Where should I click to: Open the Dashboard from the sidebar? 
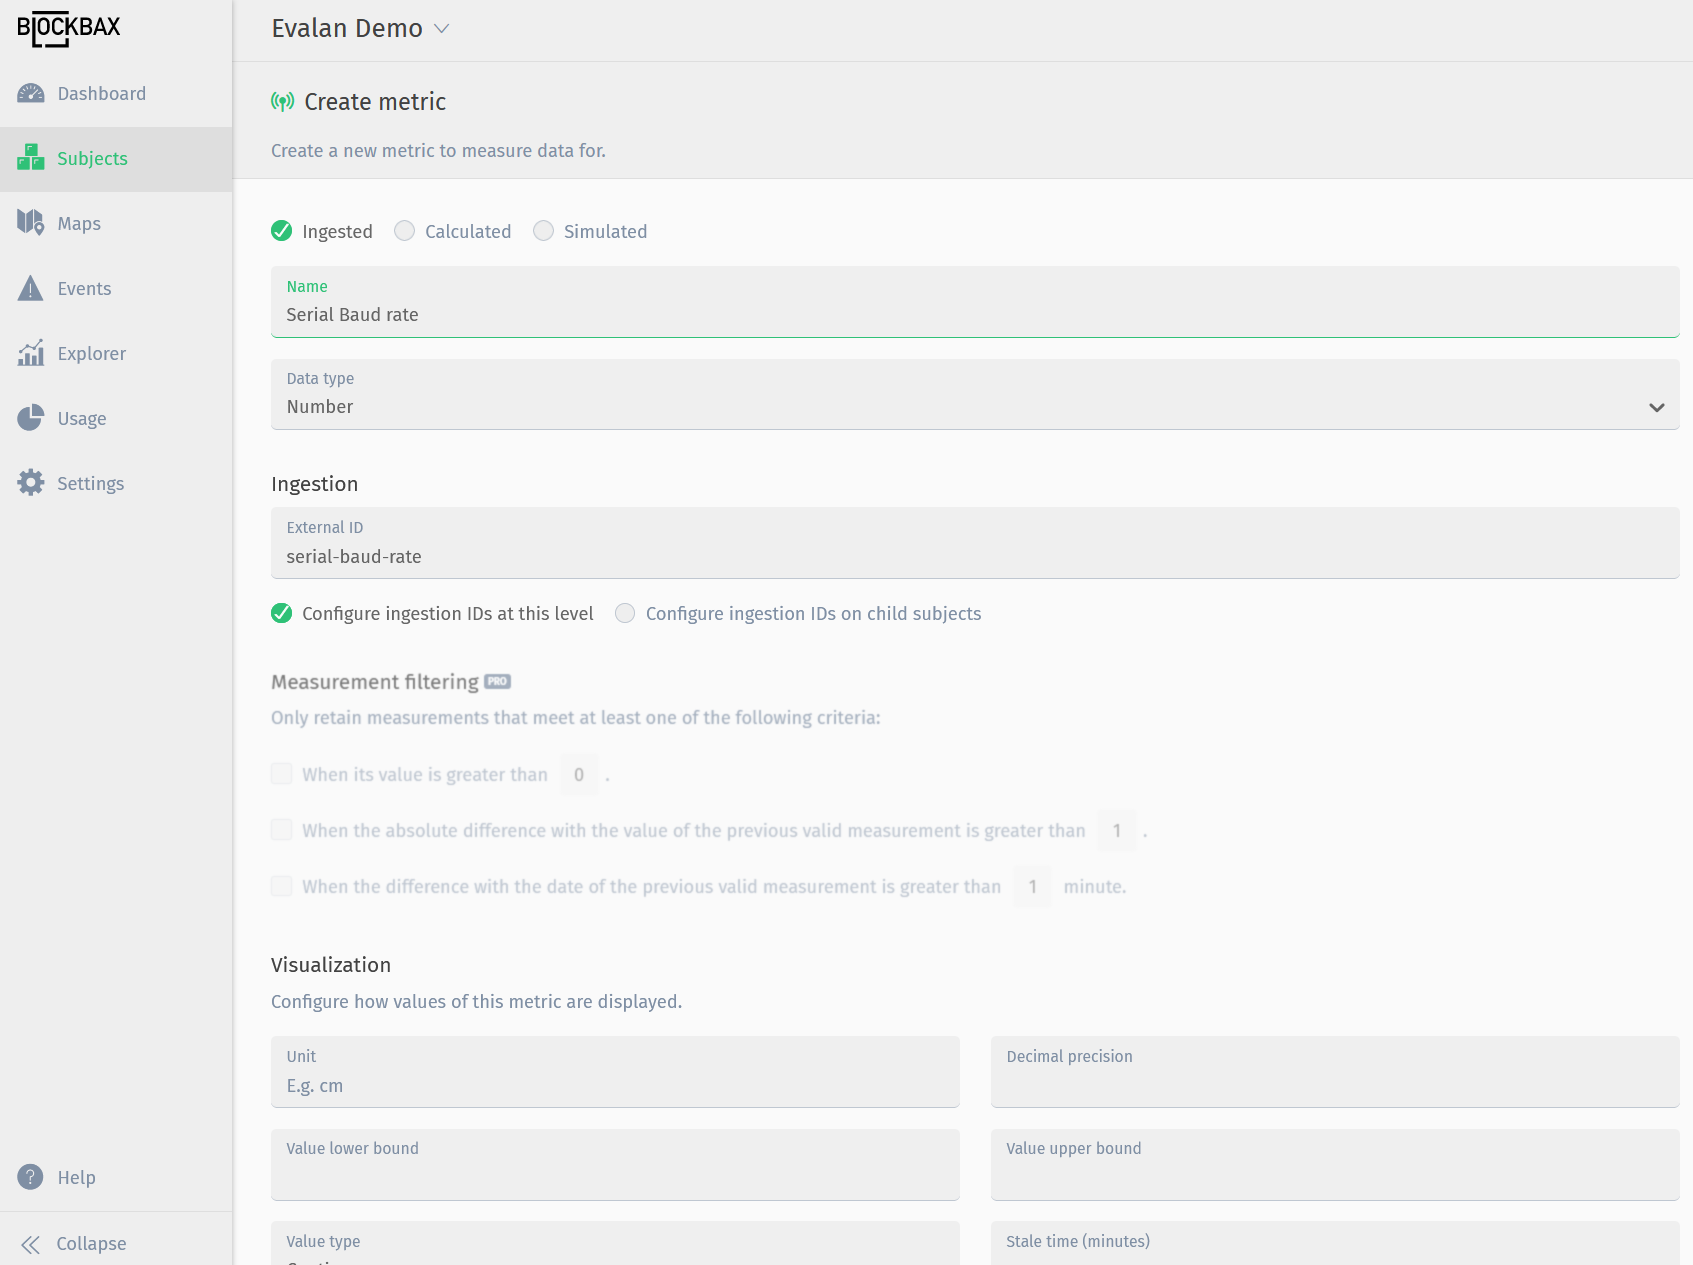tap(102, 93)
